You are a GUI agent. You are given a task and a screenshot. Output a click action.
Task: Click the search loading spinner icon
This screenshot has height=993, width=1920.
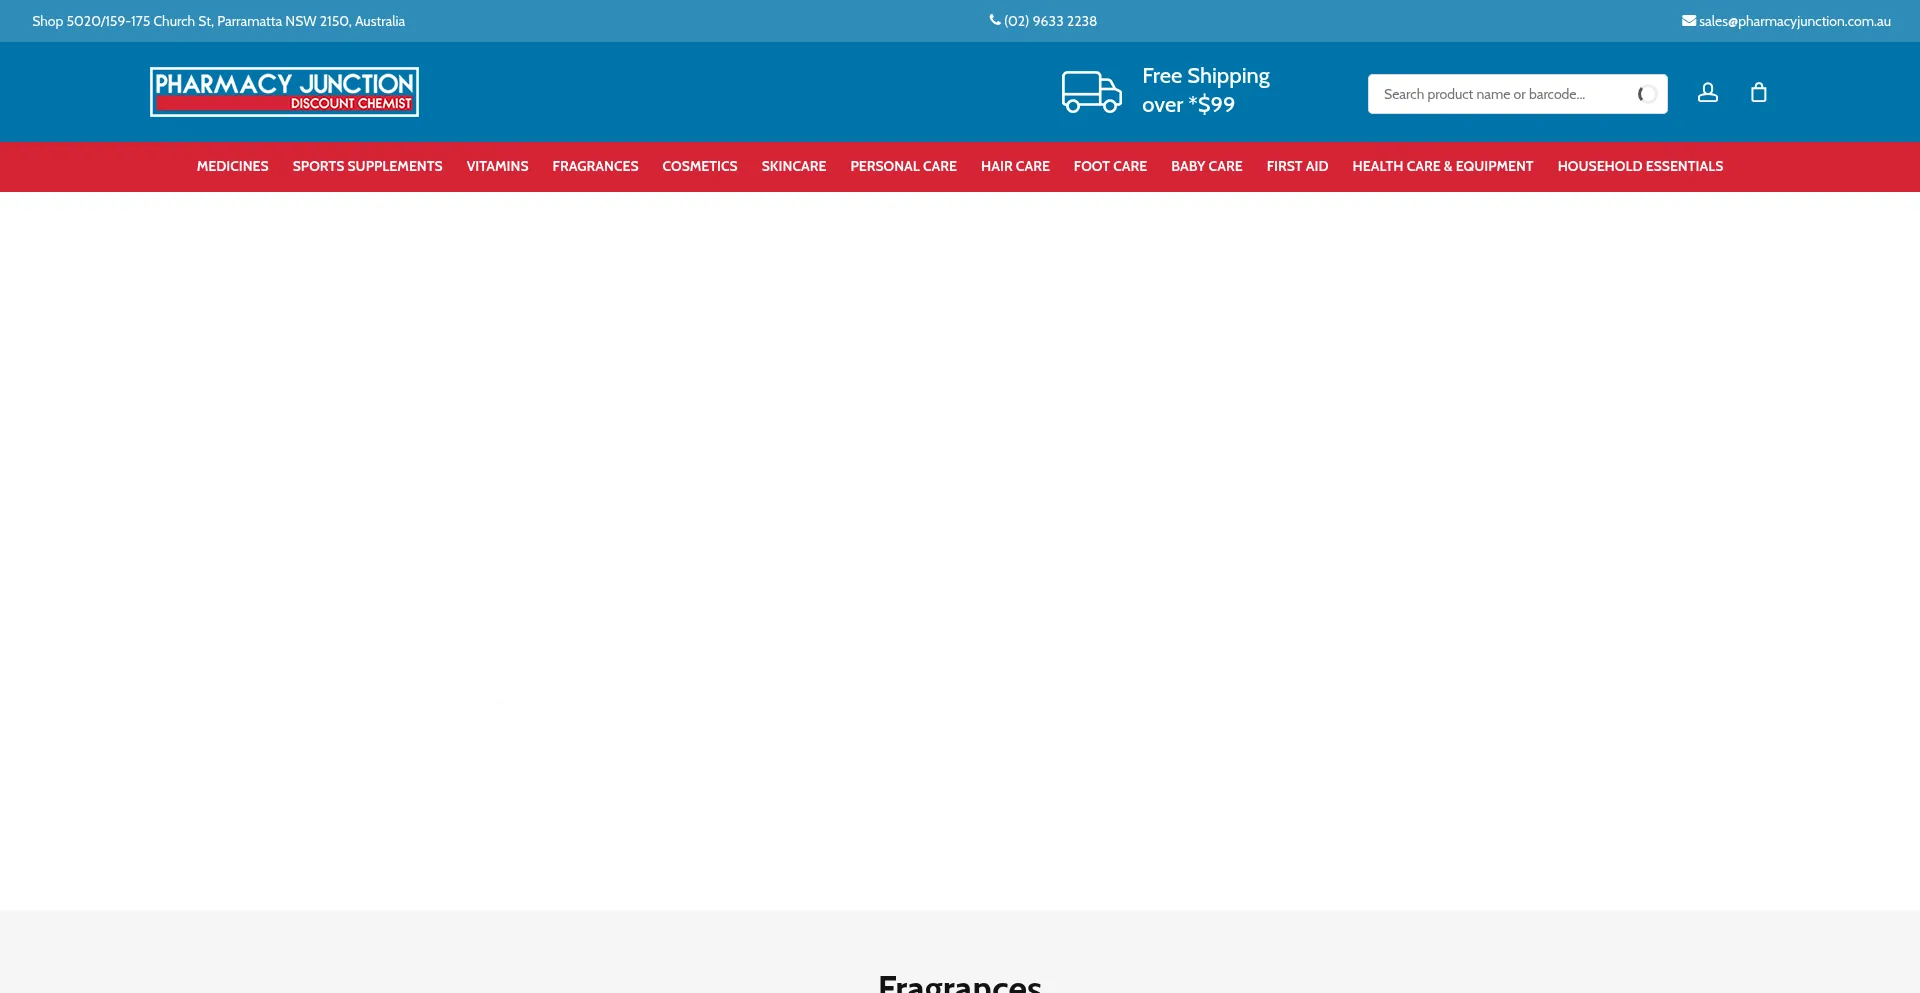(1646, 94)
